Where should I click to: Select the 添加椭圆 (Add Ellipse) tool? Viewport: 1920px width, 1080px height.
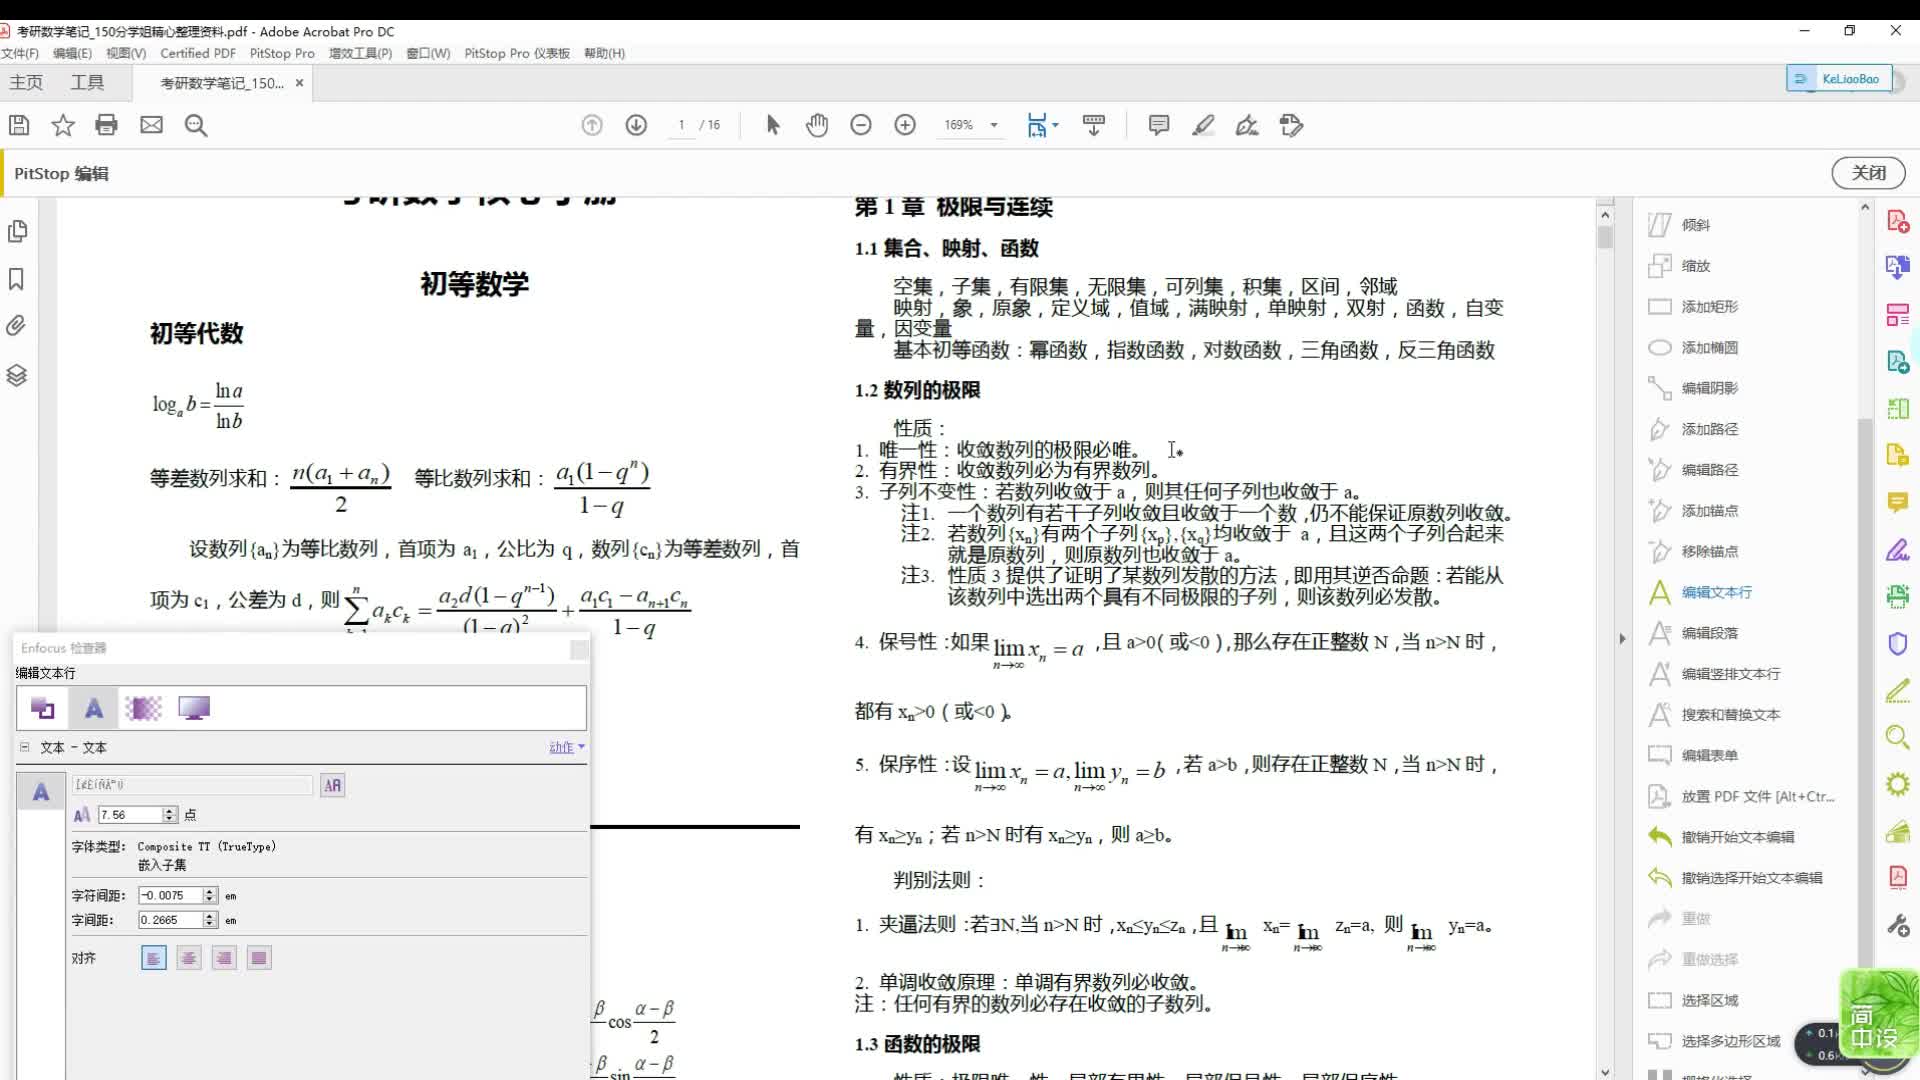coord(1706,347)
